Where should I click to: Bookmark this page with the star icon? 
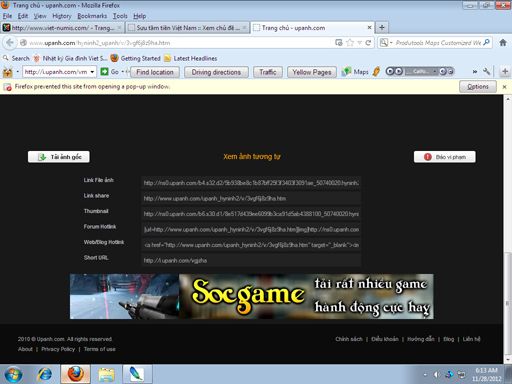tap(350, 43)
